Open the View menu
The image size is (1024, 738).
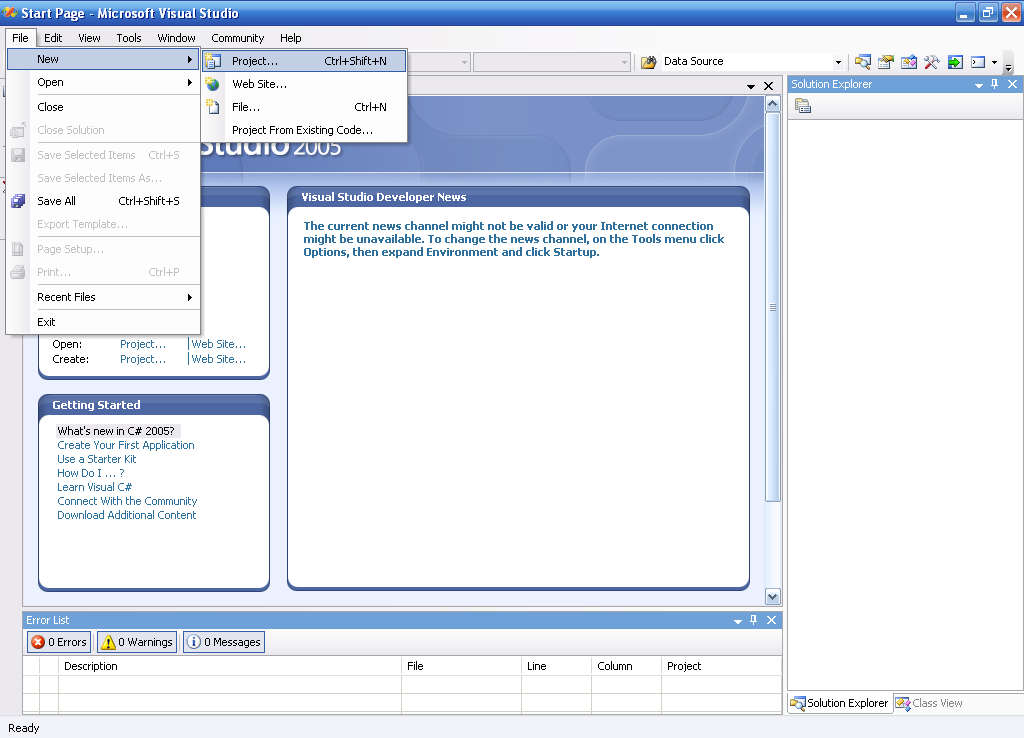coord(89,38)
